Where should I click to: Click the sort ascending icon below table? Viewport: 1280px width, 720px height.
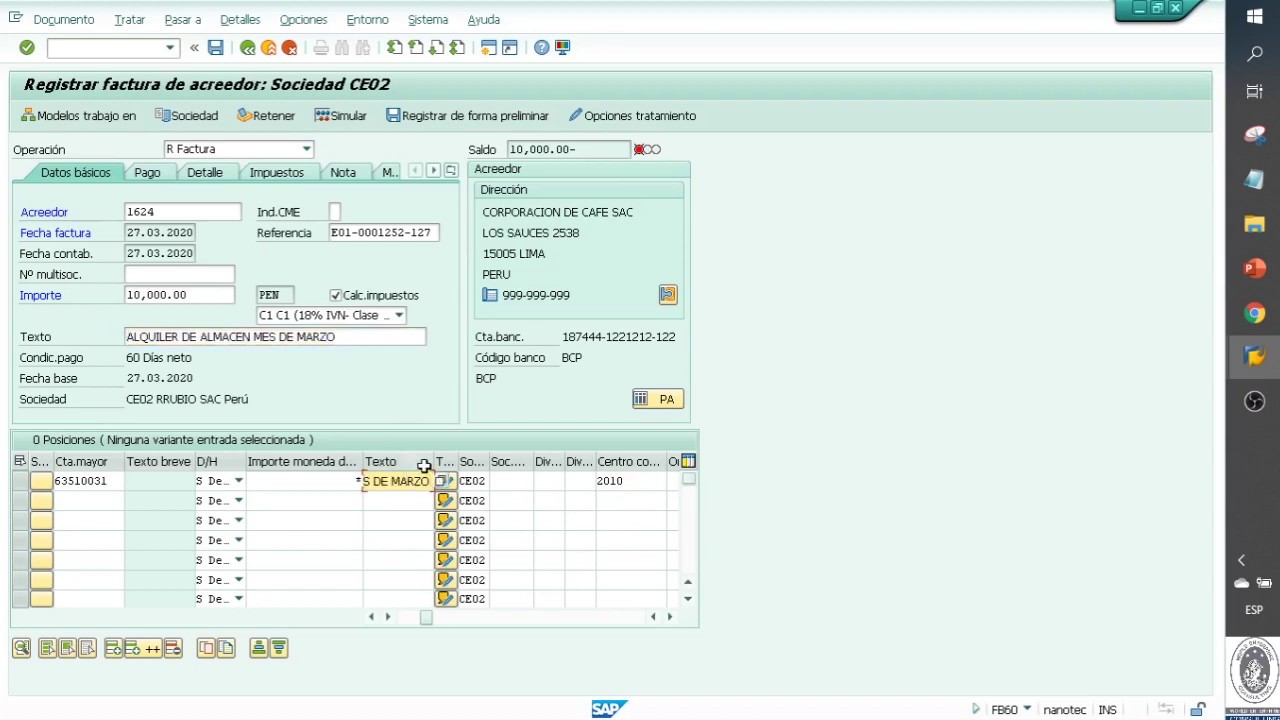(258, 648)
